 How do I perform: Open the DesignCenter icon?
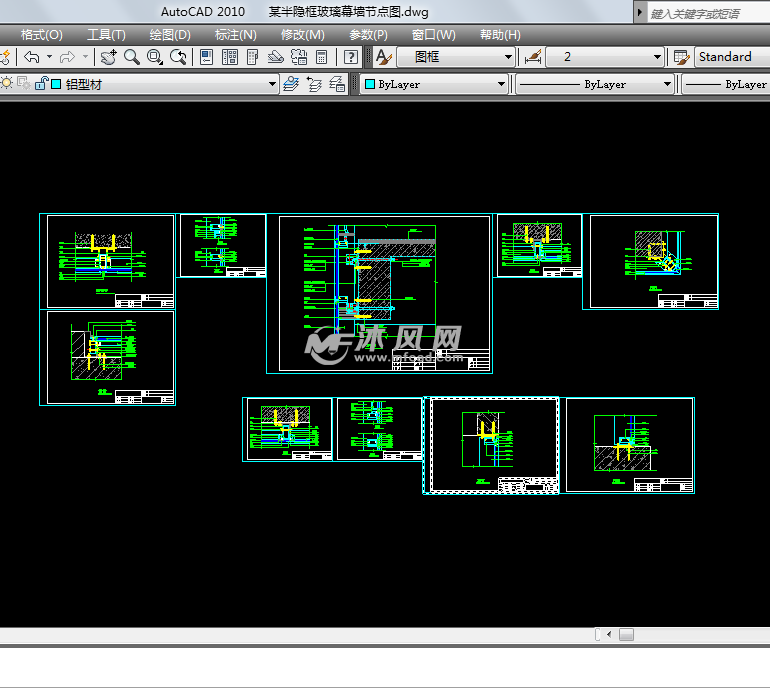point(230,57)
